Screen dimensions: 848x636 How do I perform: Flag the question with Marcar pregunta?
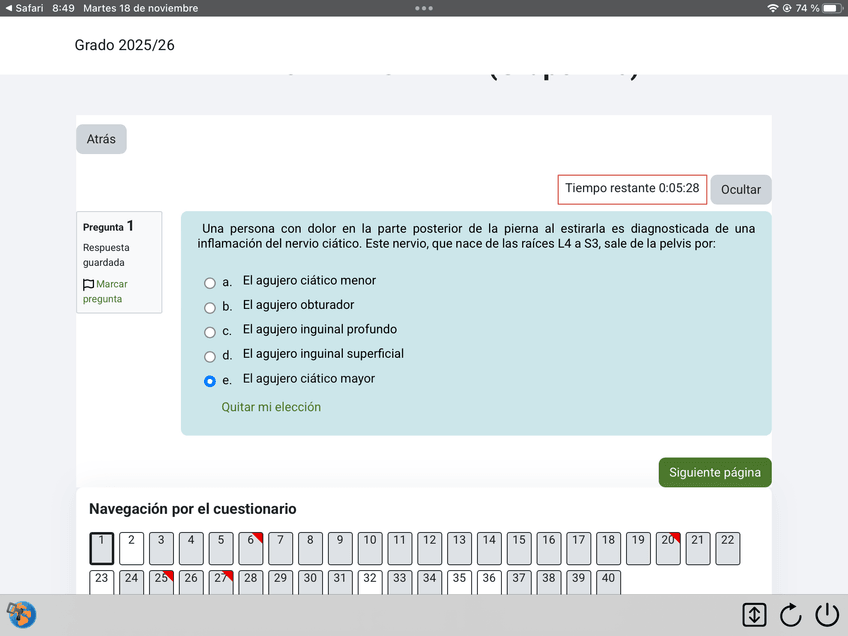pyautogui.click(x=105, y=291)
